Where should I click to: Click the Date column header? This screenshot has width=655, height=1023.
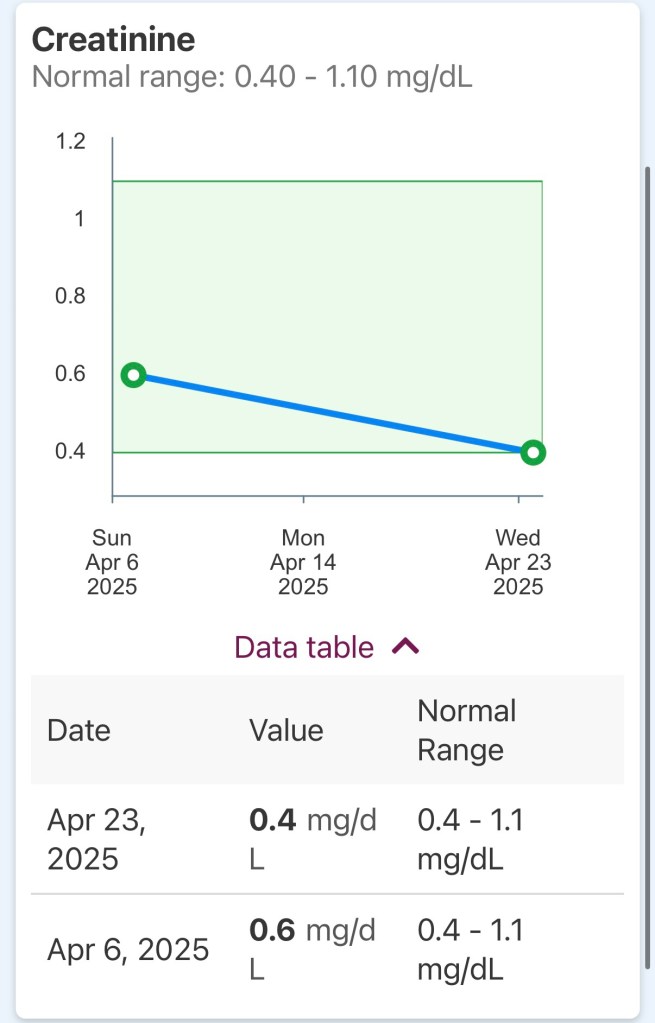coord(79,729)
